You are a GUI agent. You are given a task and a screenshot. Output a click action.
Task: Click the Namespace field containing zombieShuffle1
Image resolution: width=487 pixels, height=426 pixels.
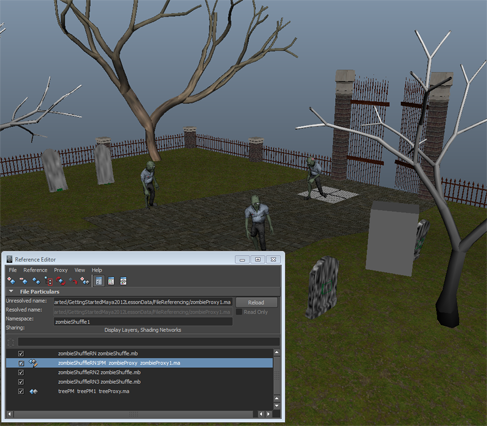coord(143,322)
